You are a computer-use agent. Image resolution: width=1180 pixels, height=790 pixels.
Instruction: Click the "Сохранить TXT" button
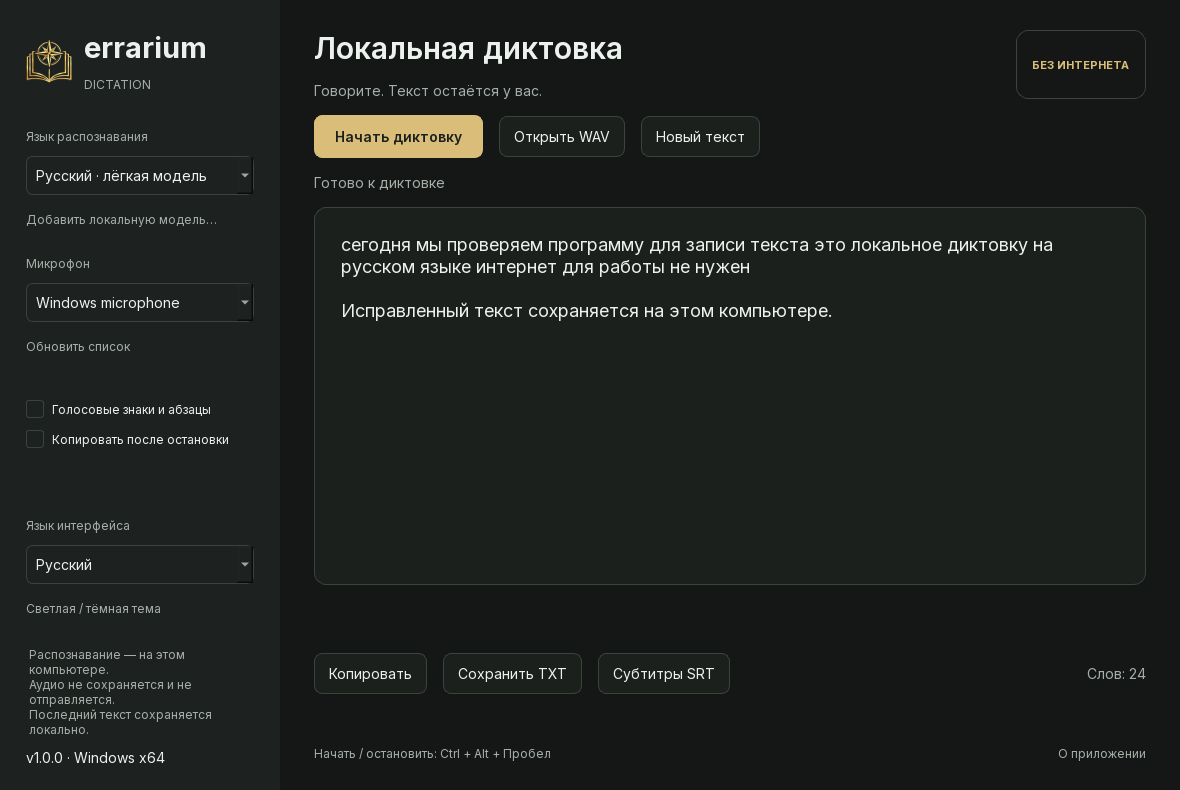(512, 673)
